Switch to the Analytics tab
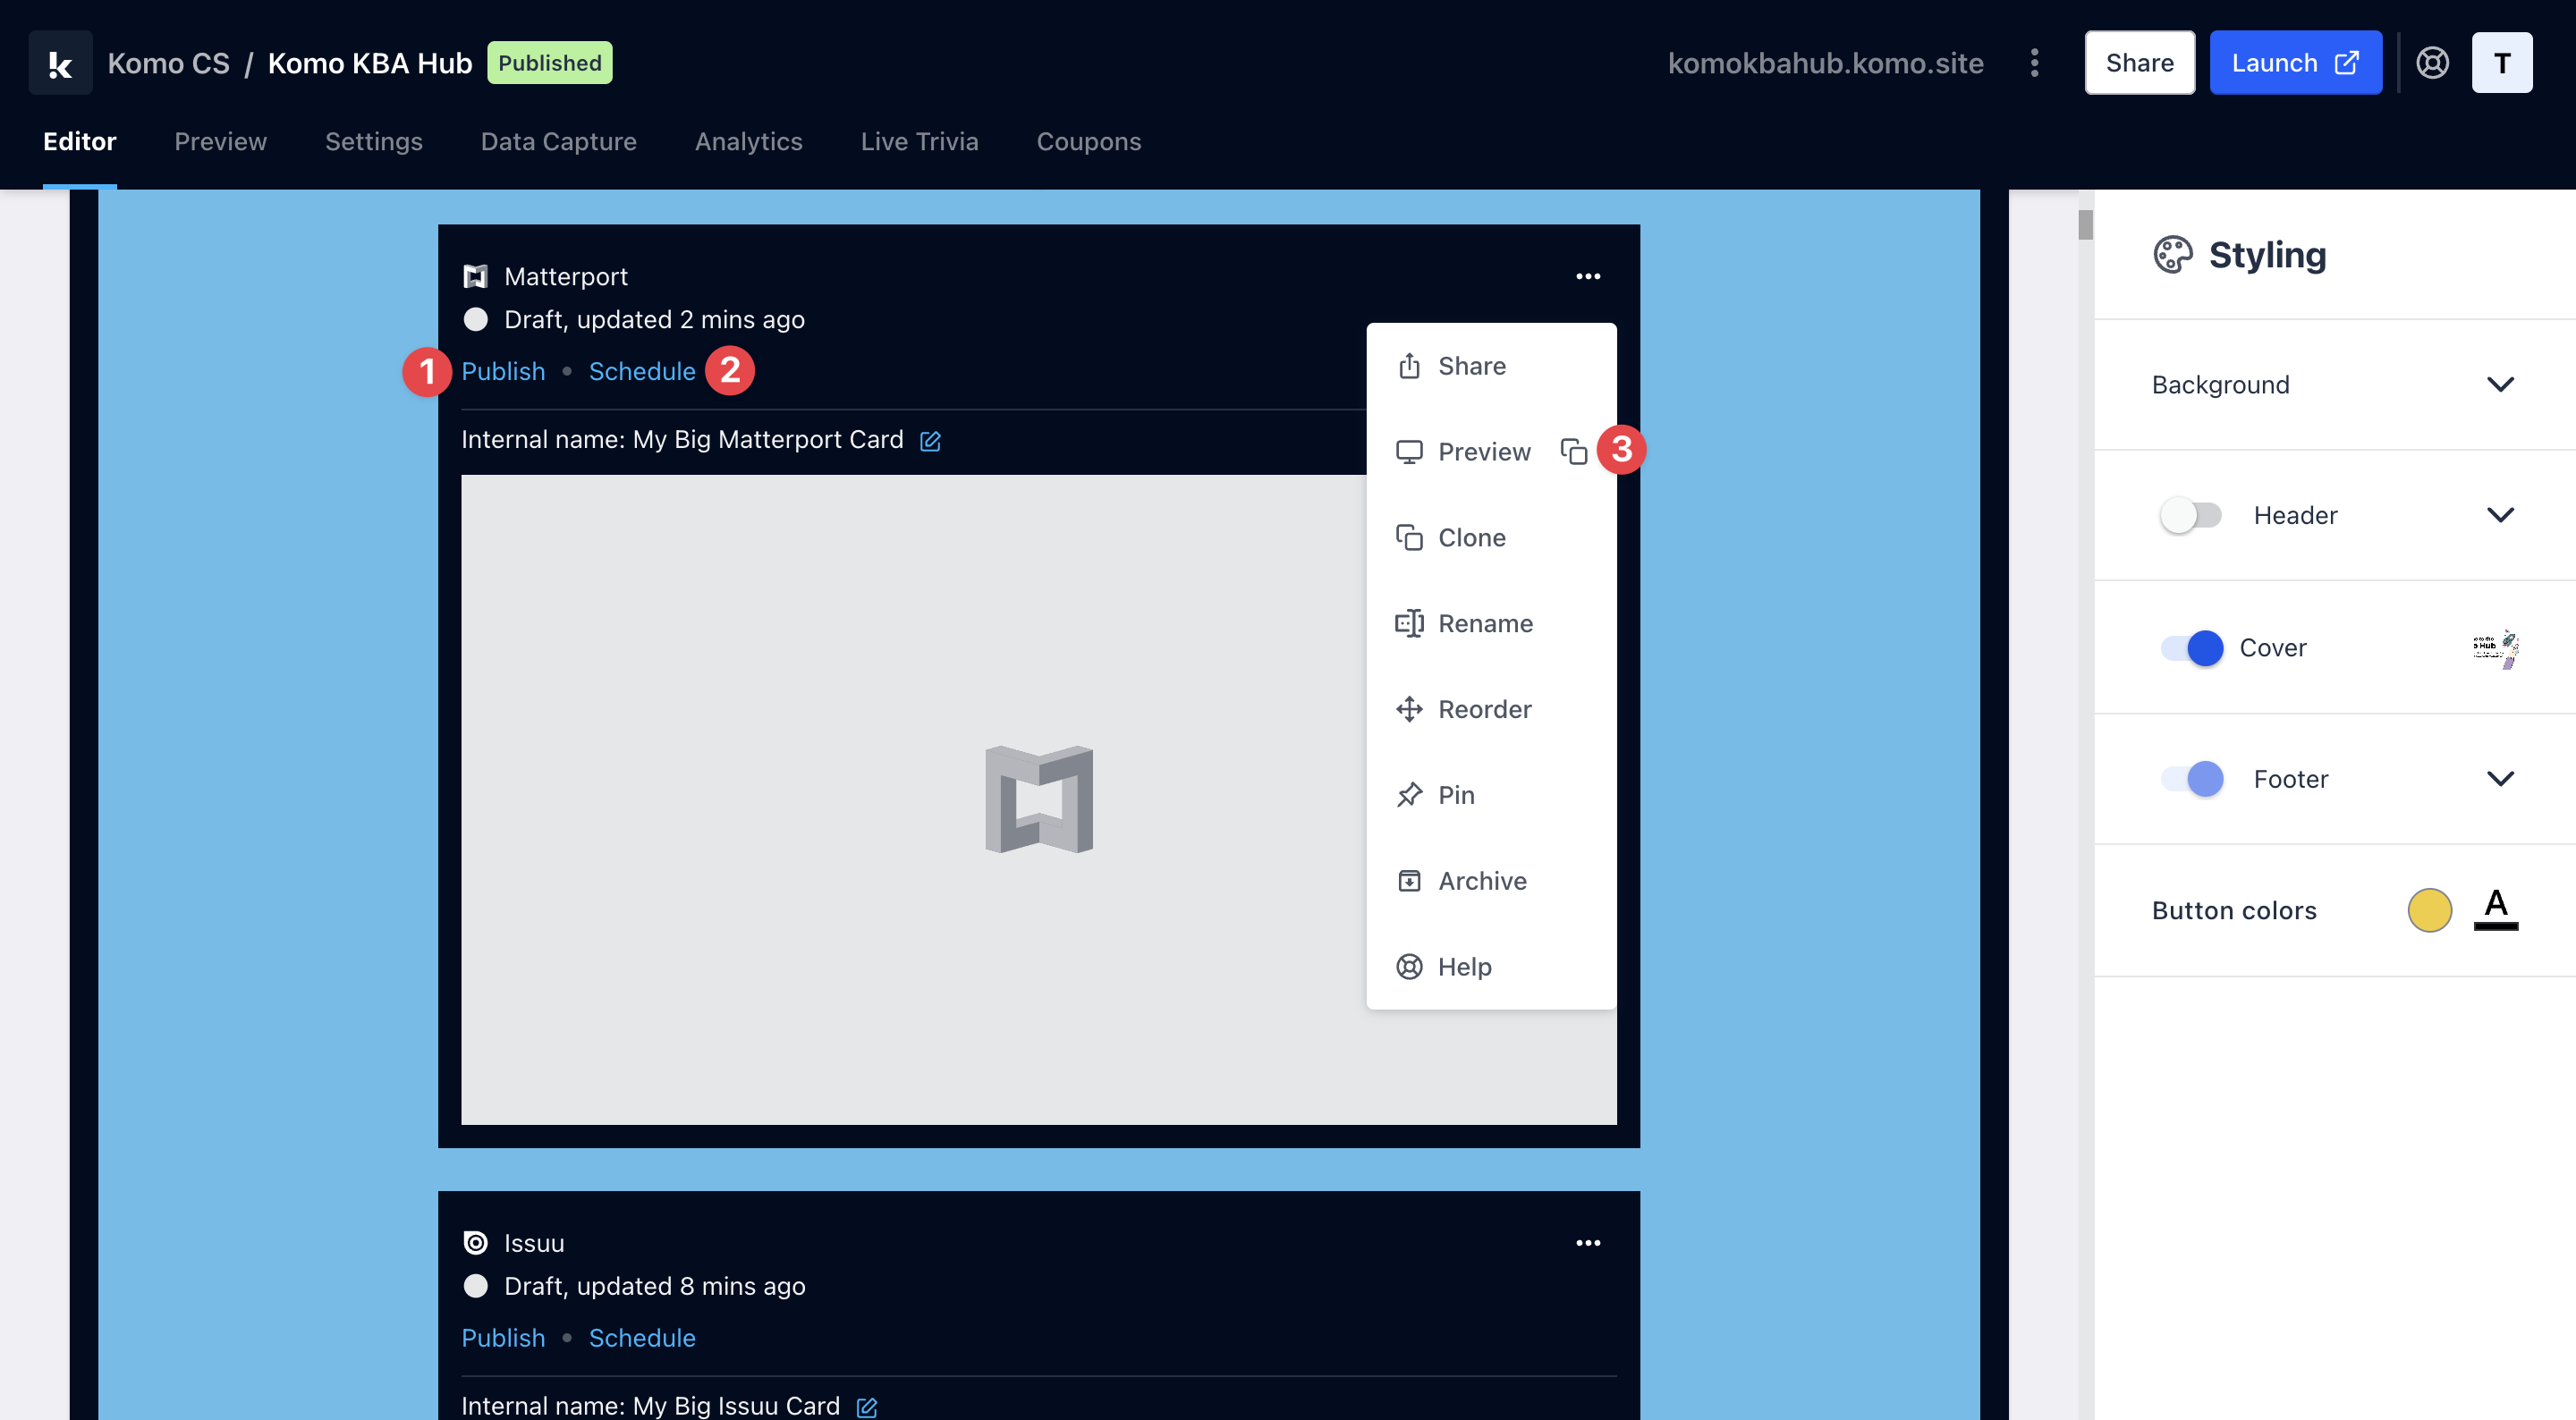This screenshot has width=2576, height=1420. coord(748,142)
